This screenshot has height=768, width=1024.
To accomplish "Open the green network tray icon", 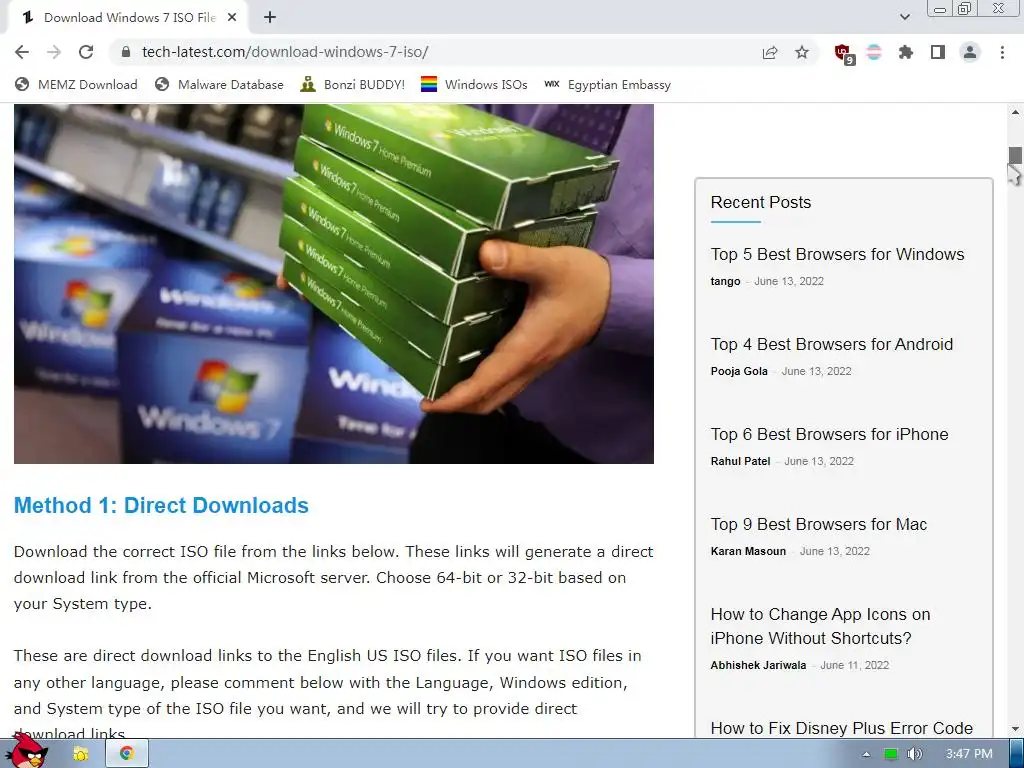I will point(890,754).
